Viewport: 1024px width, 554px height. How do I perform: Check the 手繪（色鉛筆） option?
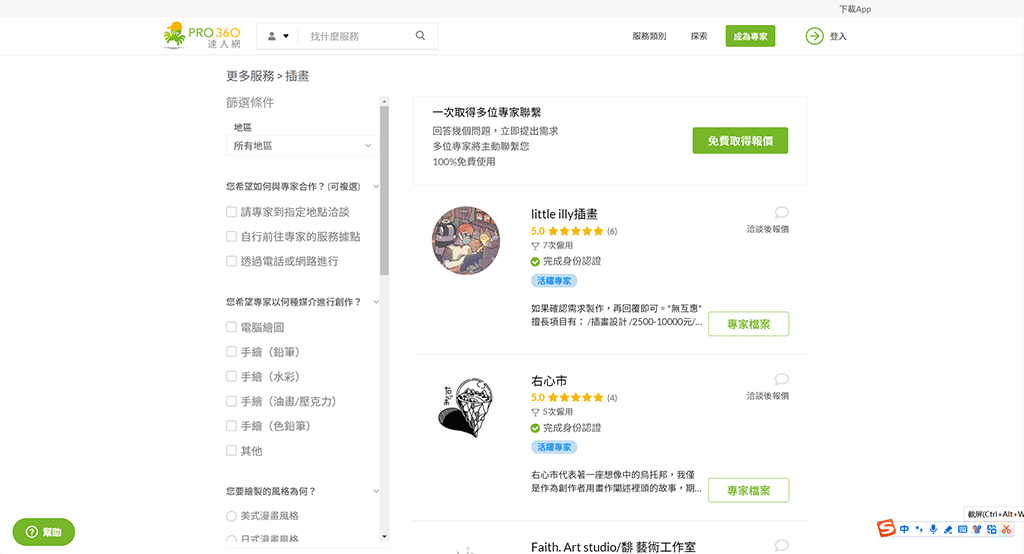[x=231, y=426]
